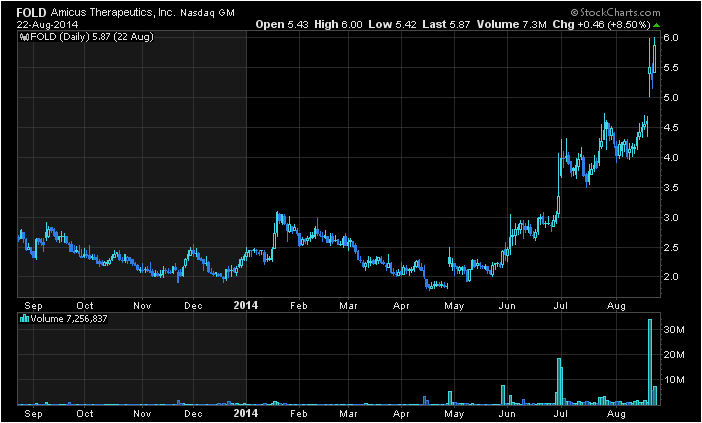Click the Aug label under the price chart
702x423 pixels.
point(617,306)
